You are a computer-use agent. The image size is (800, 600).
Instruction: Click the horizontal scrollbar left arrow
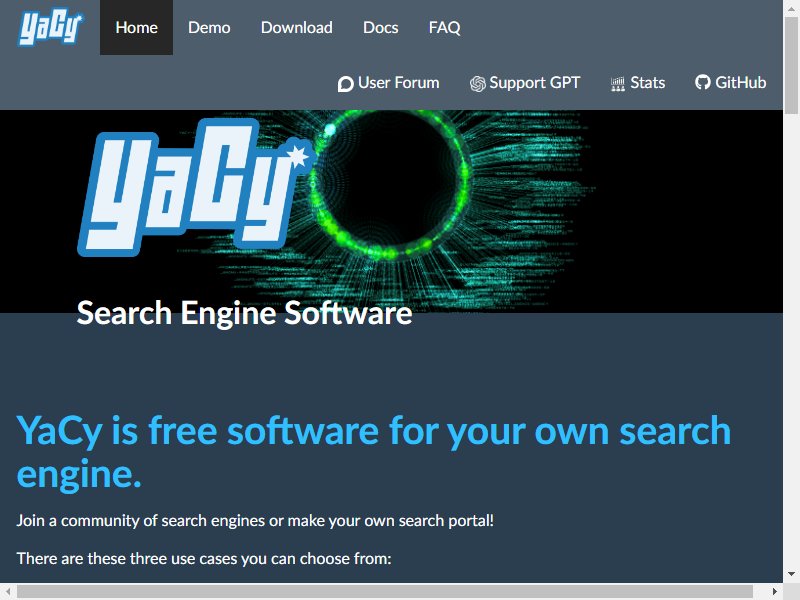(x=8, y=591)
